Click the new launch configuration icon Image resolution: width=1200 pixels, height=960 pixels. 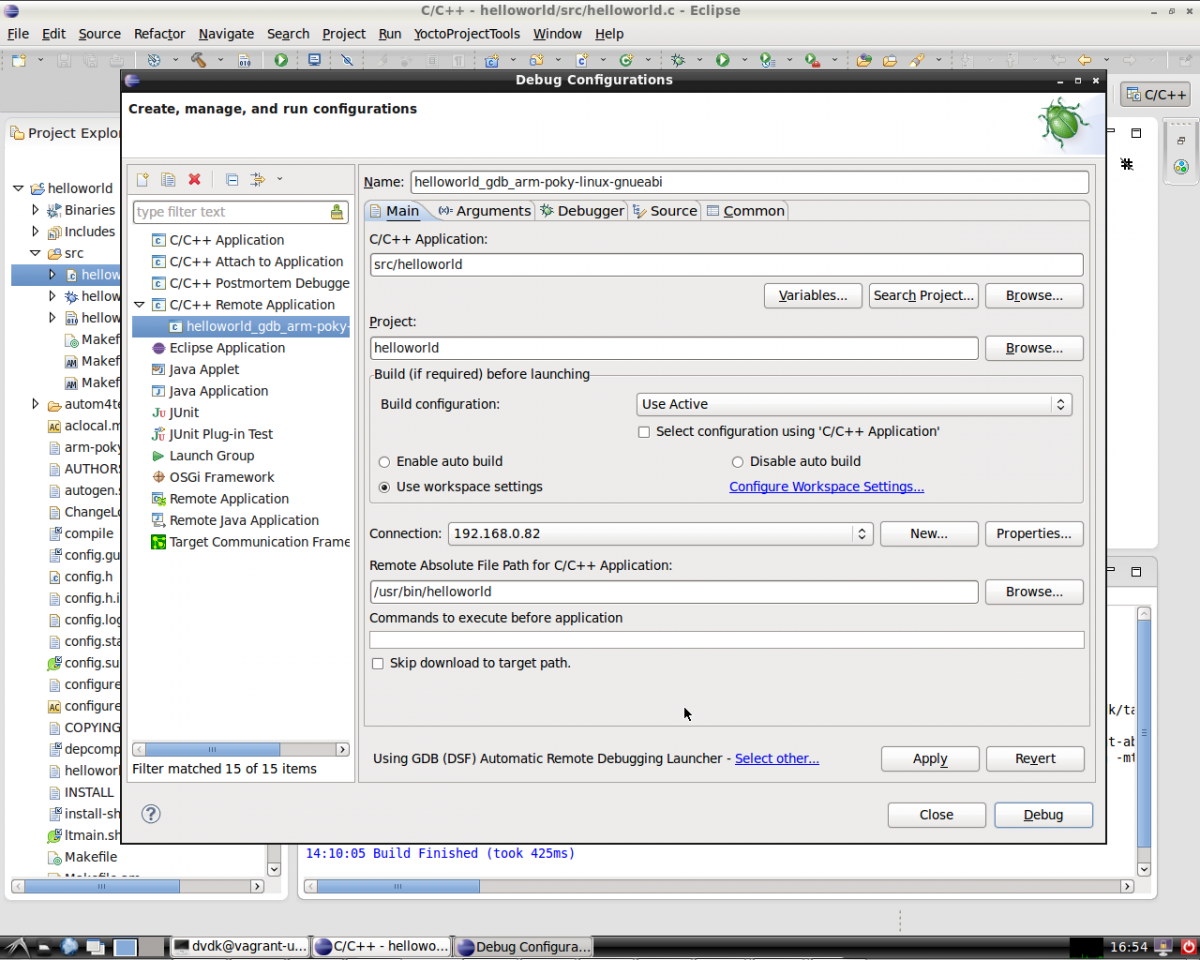143,180
